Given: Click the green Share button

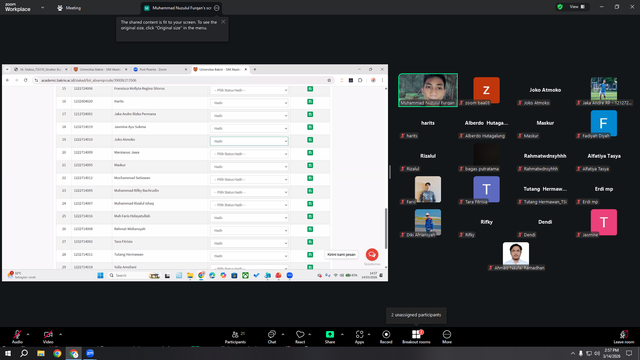Looking at the screenshot, I should (330, 337).
